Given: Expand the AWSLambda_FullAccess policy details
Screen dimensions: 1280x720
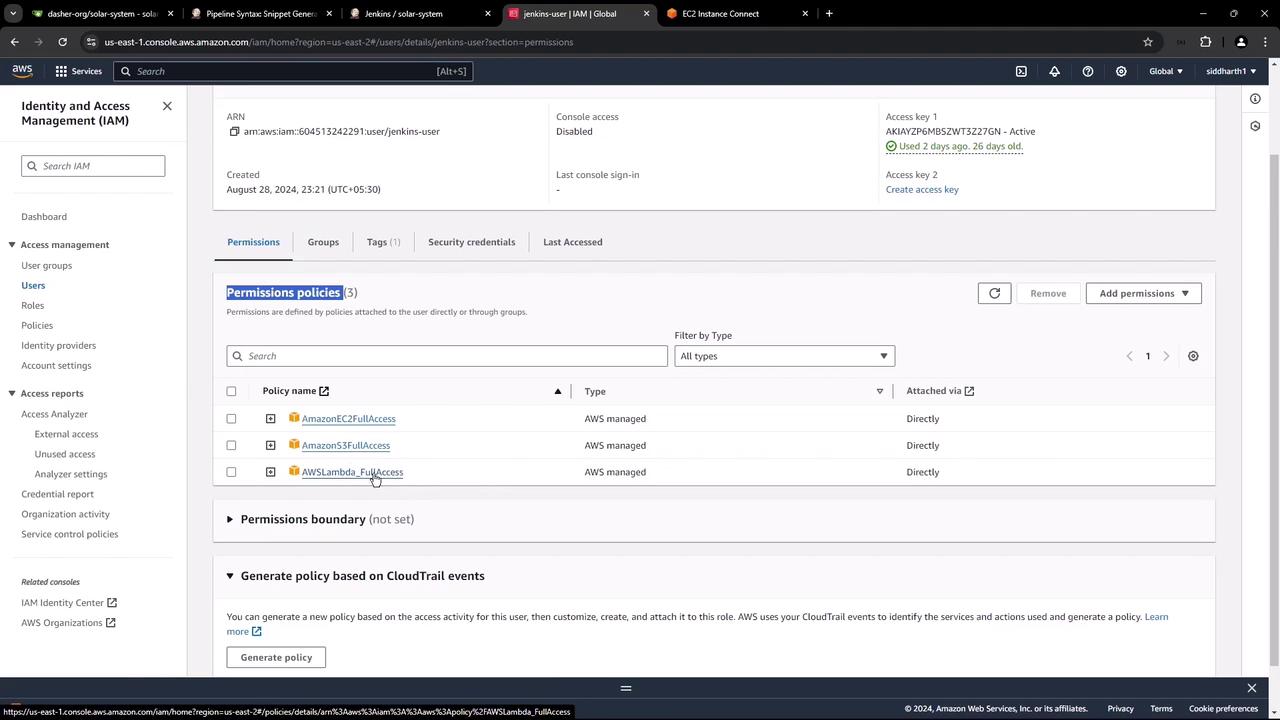Looking at the screenshot, I should [270, 472].
